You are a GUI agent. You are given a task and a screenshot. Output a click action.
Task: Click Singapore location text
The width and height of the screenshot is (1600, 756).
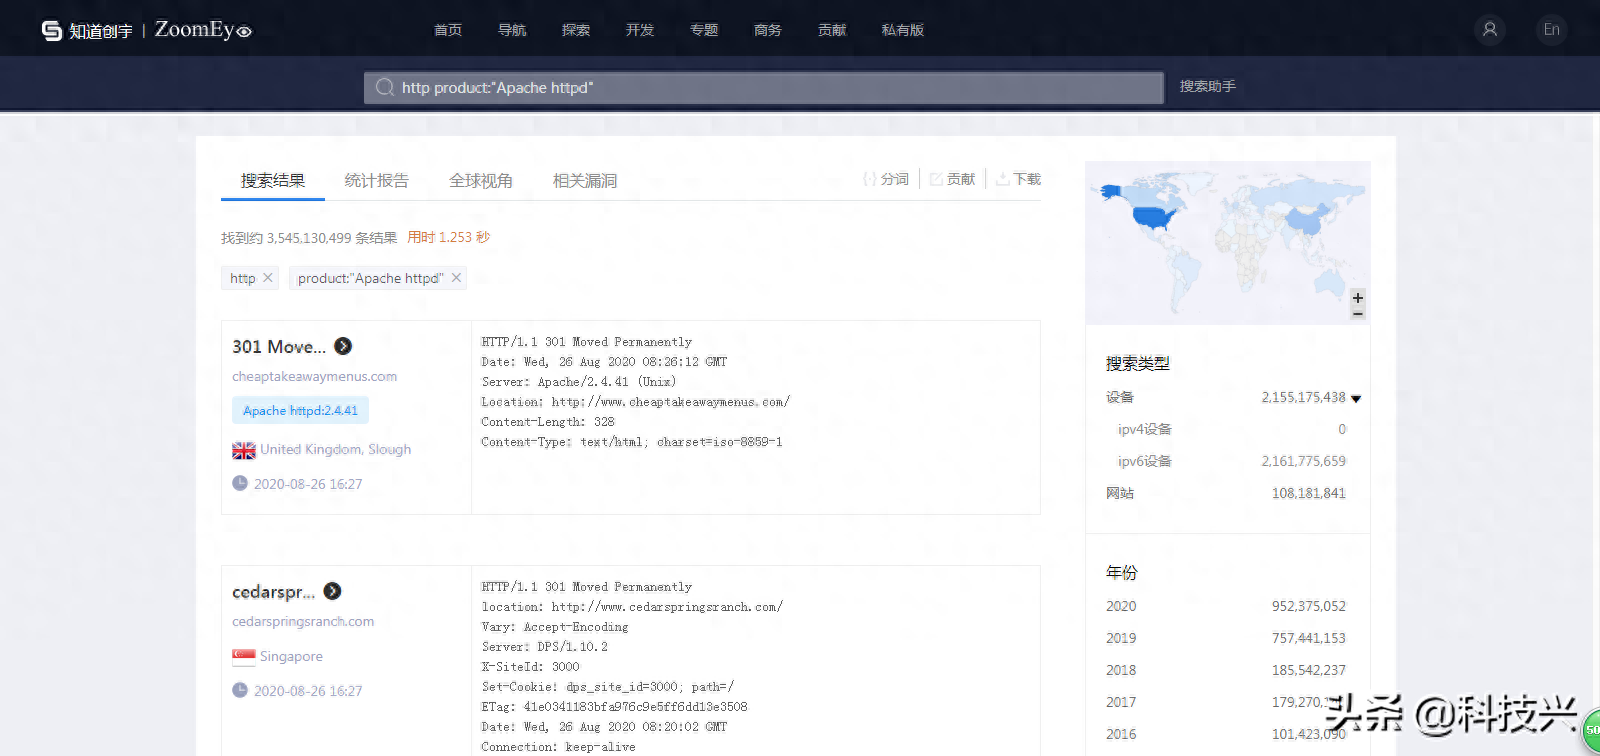(x=291, y=657)
